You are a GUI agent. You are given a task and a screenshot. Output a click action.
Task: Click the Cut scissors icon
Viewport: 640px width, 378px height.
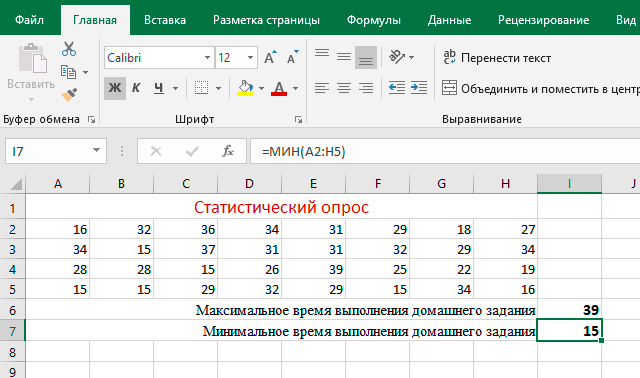[x=69, y=49]
